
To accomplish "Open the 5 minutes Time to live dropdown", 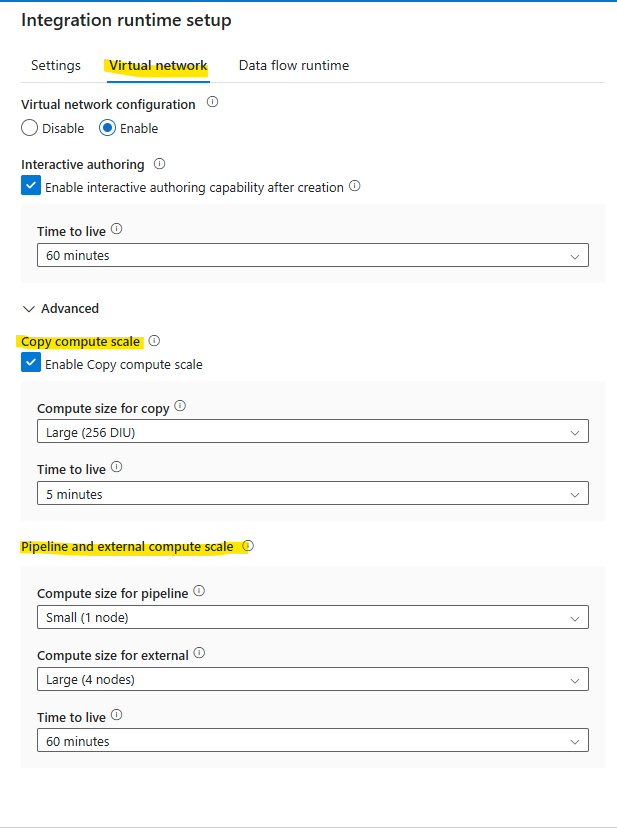I will pyautogui.click(x=312, y=494).
